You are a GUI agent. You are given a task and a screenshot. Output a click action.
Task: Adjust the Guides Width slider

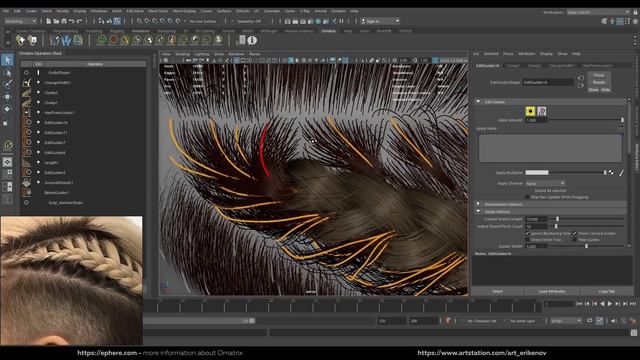[587, 246]
